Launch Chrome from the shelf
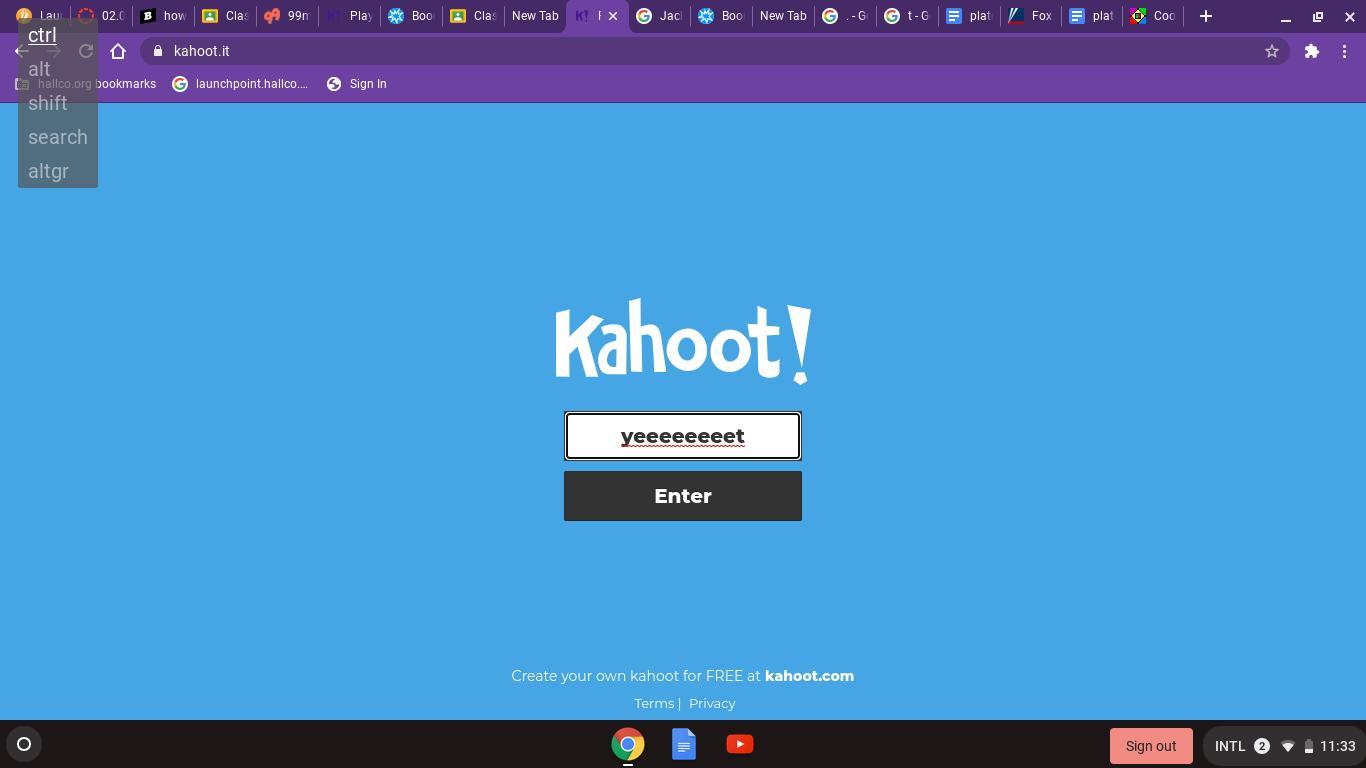Viewport: 1366px width, 768px height. (628, 744)
